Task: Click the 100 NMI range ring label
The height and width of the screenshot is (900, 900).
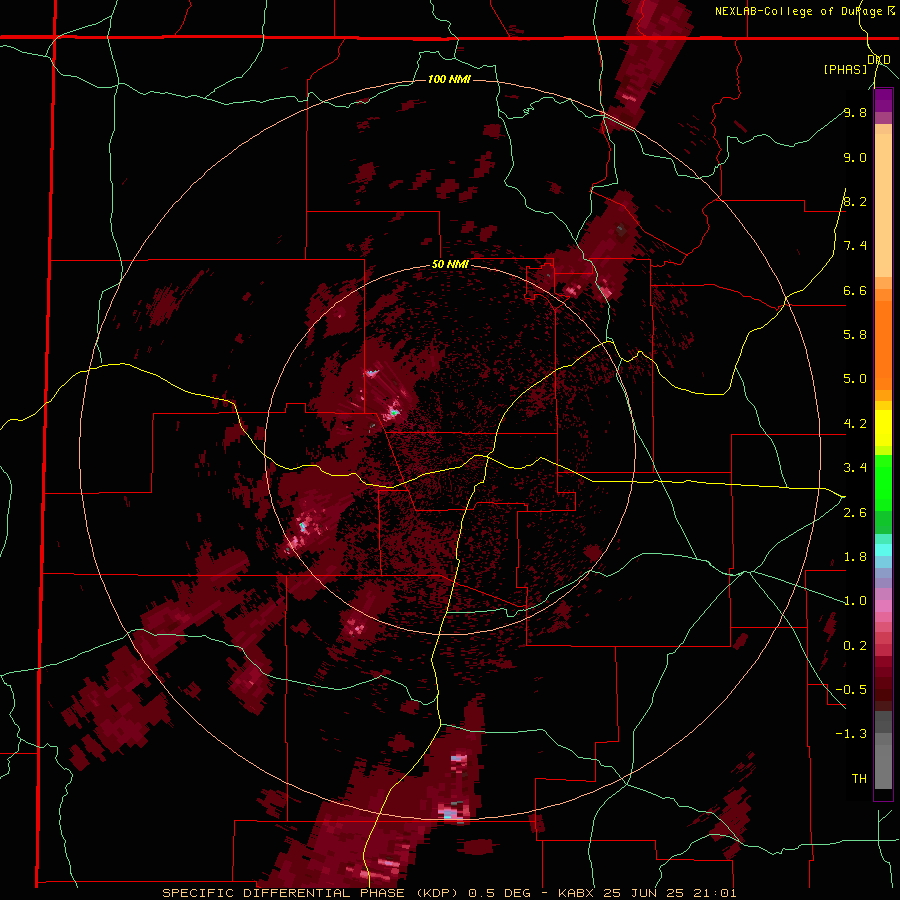Action: [x=449, y=79]
